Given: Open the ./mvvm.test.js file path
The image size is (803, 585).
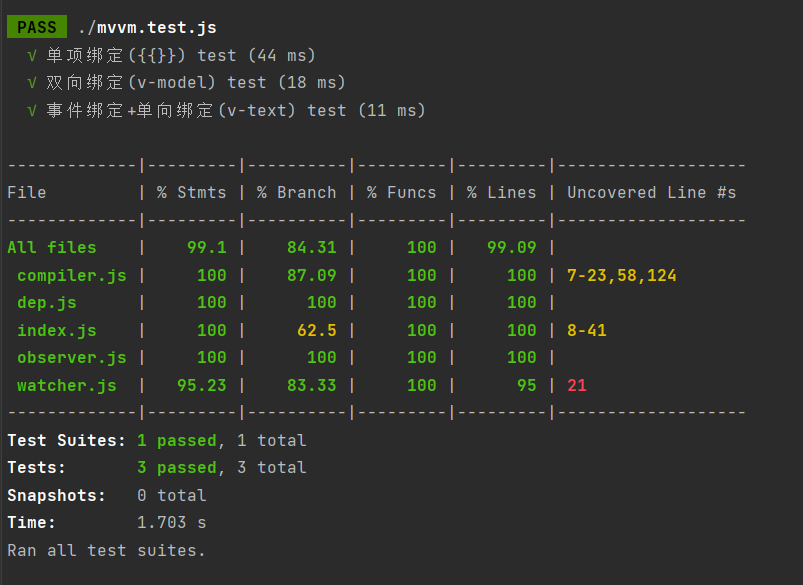Looking at the screenshot, I should [146, 27].
